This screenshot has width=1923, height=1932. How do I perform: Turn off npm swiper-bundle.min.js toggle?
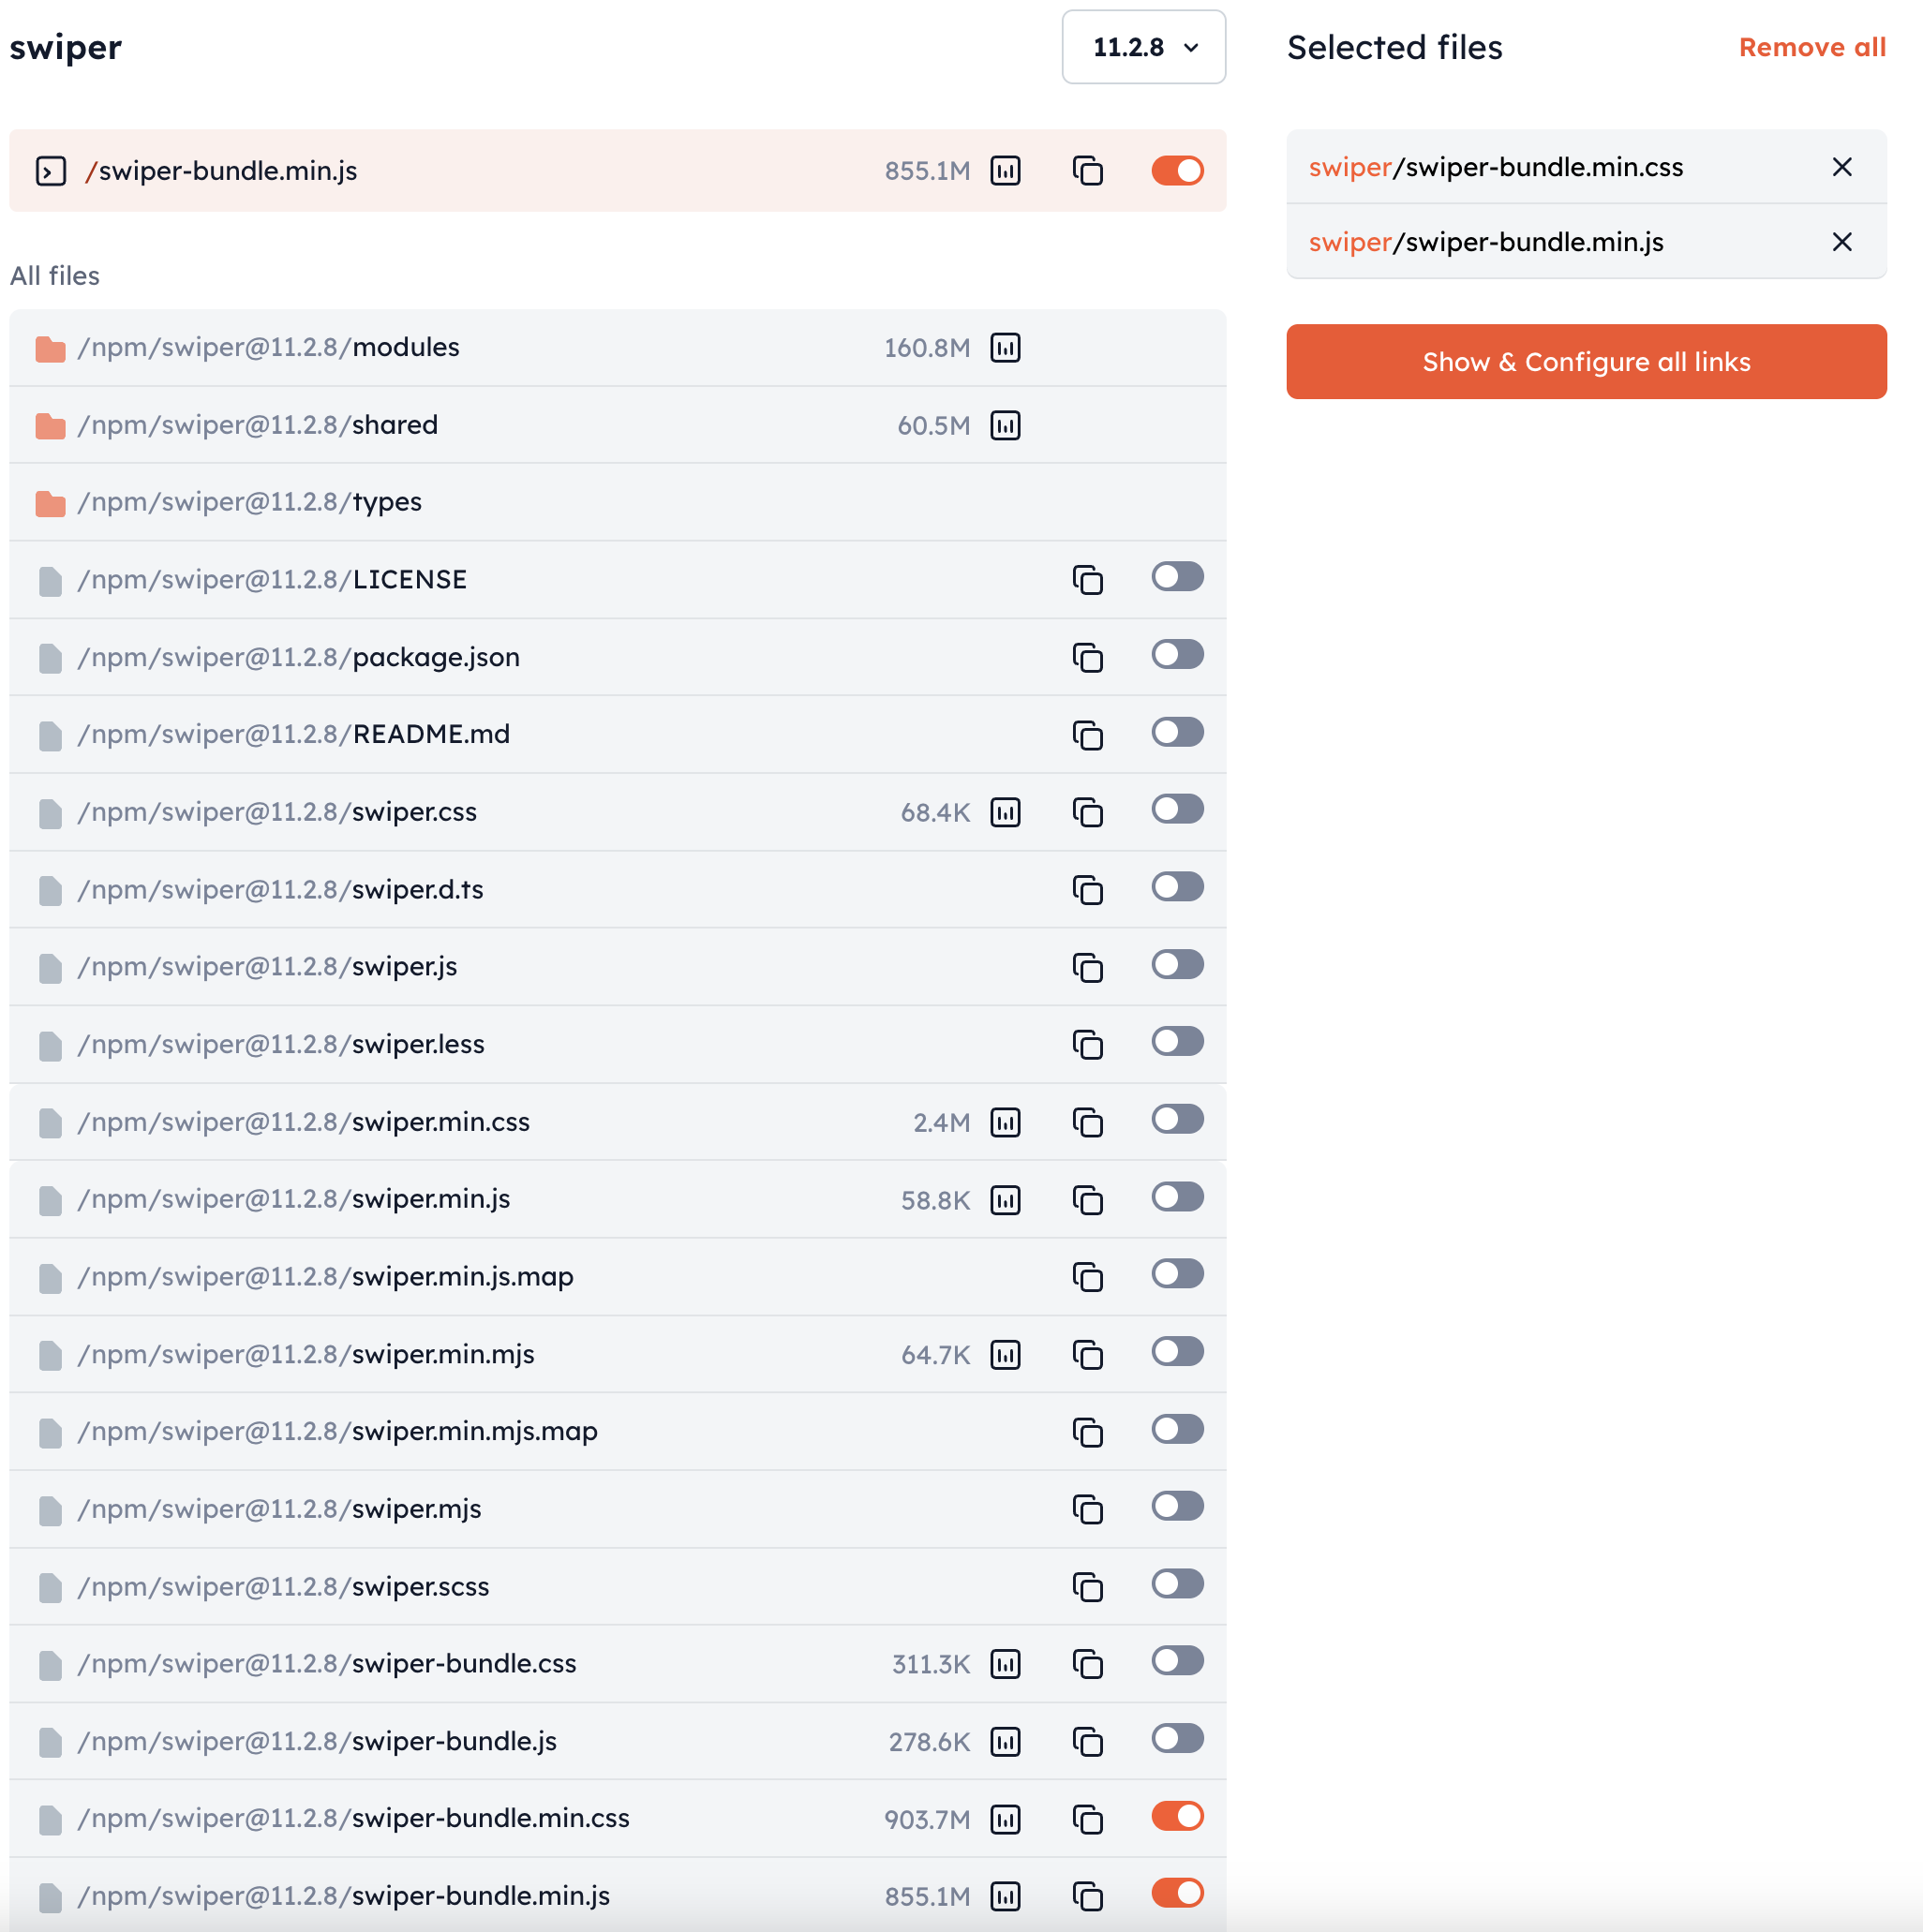[x=1177, y=1893]
